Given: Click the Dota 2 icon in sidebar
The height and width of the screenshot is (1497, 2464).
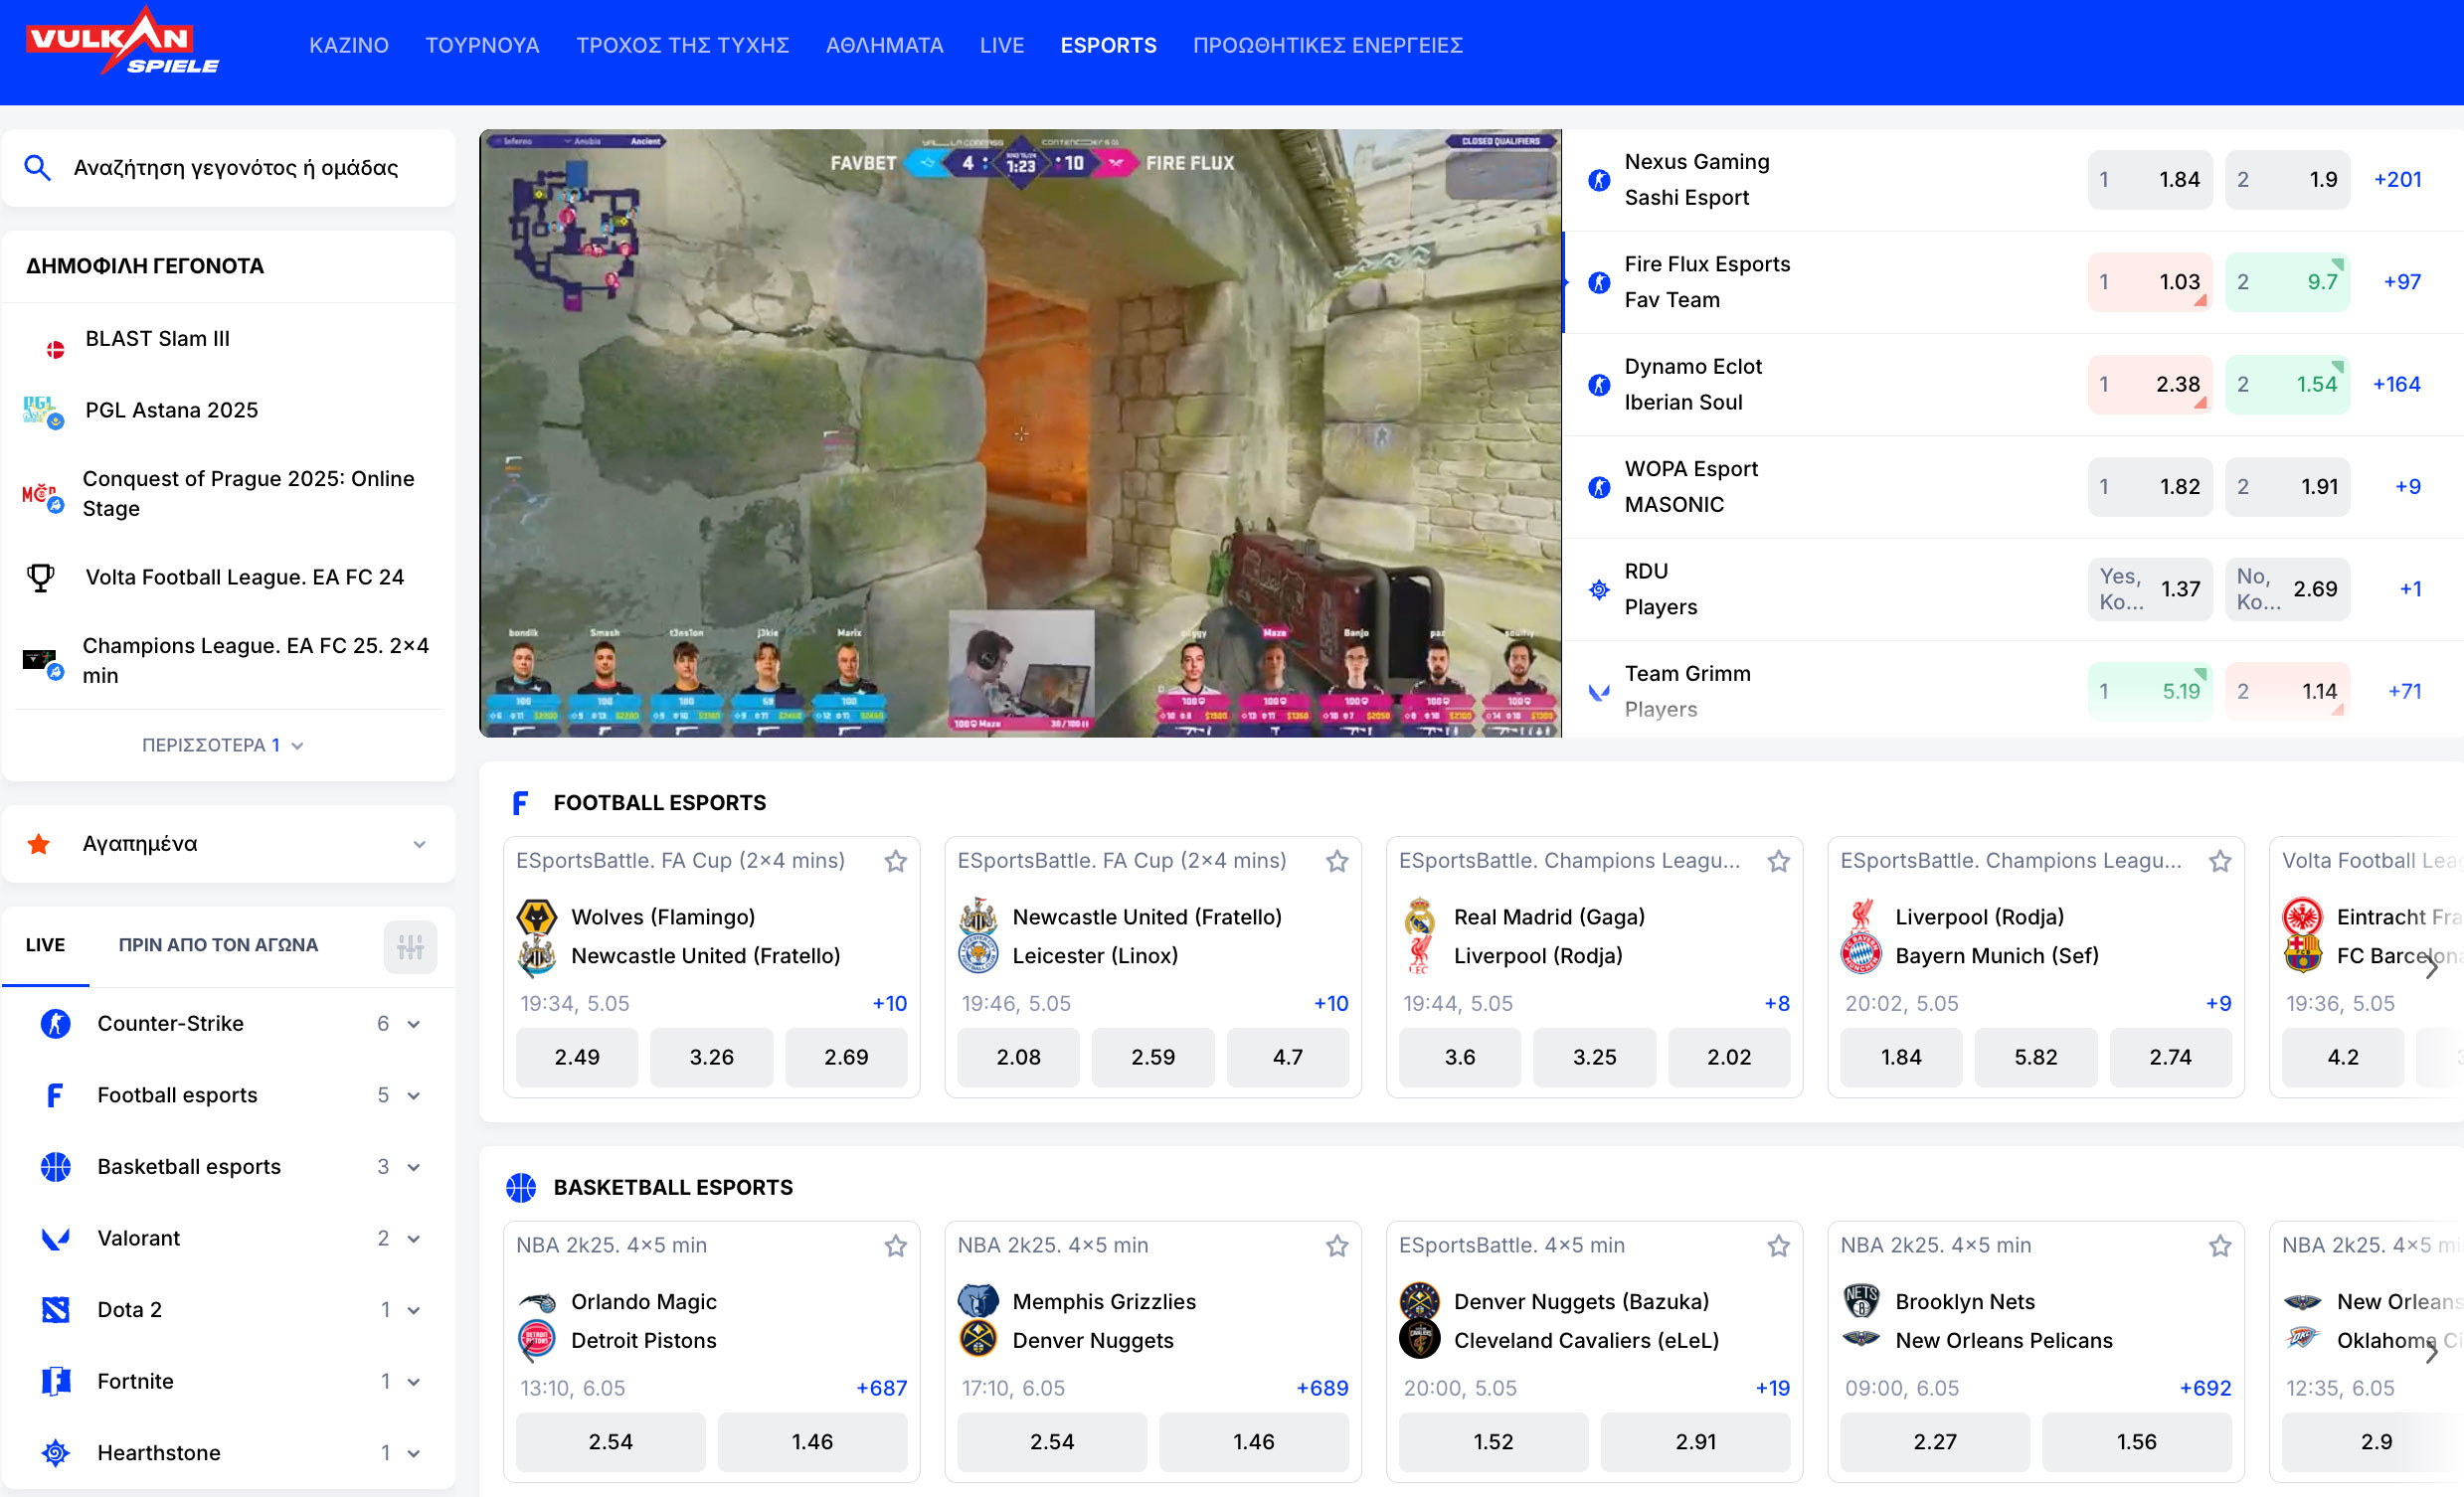Looking at the screenshot, I should pos(56,1310).
